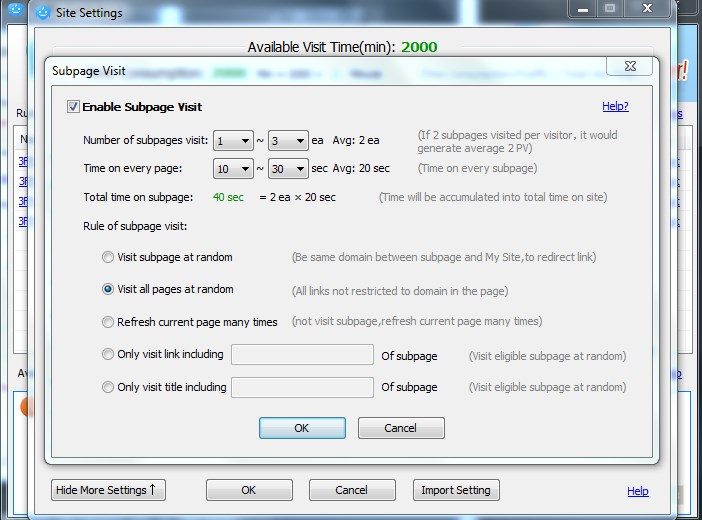
Task: Cancel the Subpage Visit dialog
Action: click(x=400, y=428)
